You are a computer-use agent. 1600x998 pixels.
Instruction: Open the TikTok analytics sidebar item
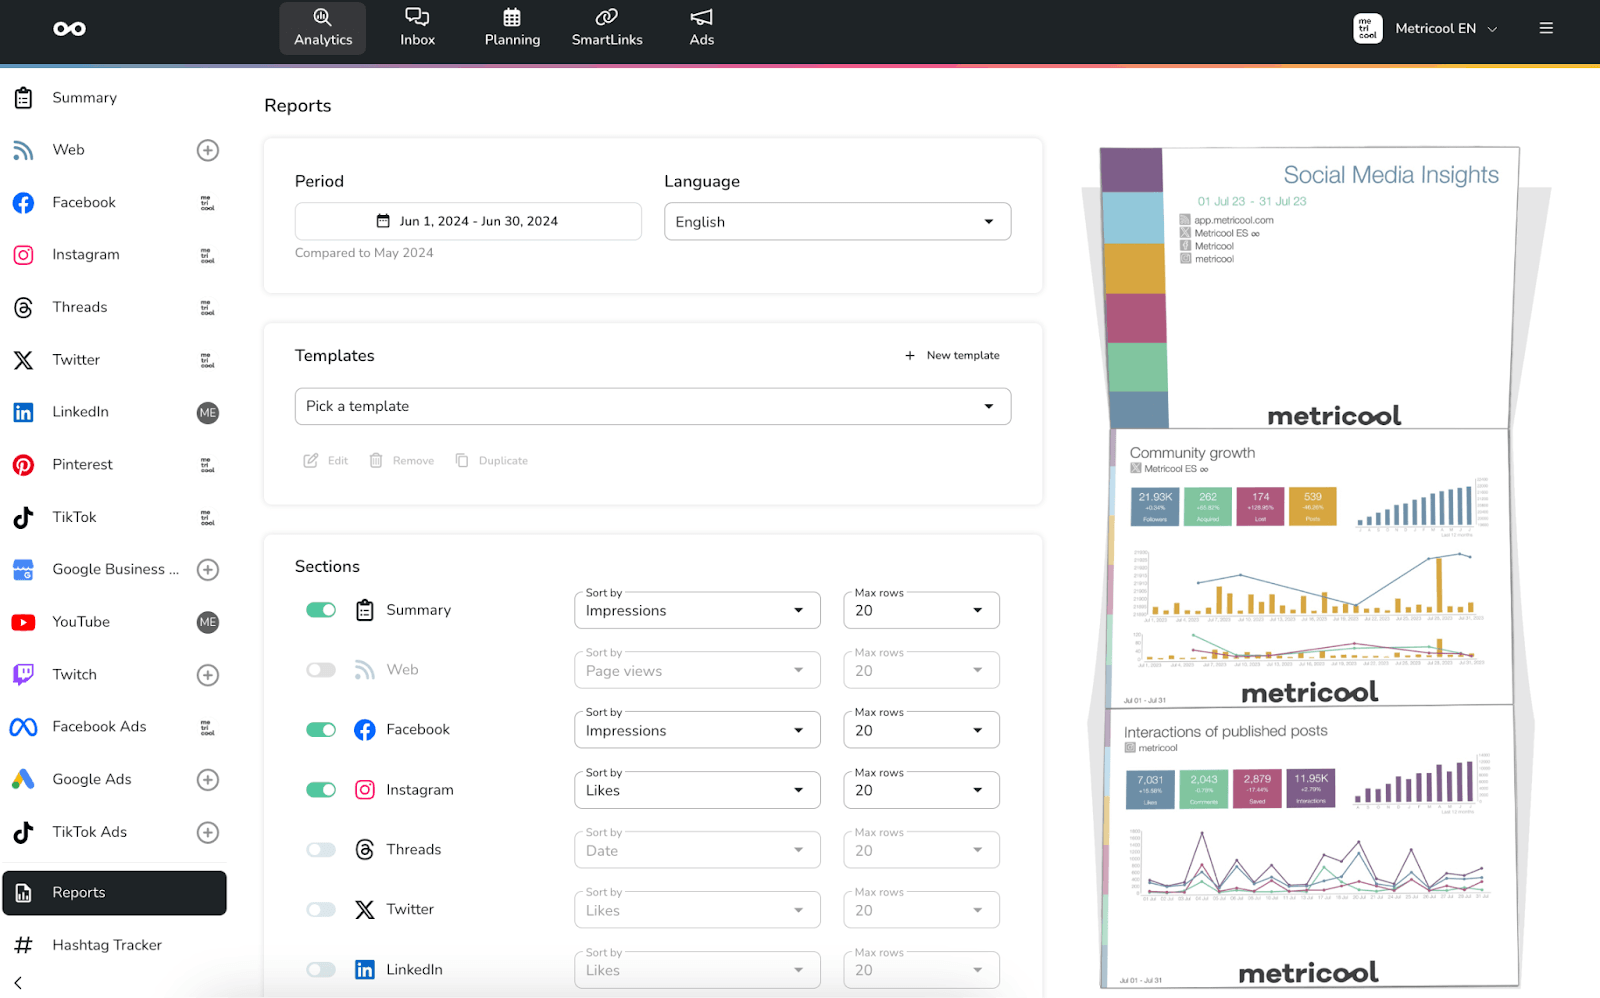[x=74, y=517]
